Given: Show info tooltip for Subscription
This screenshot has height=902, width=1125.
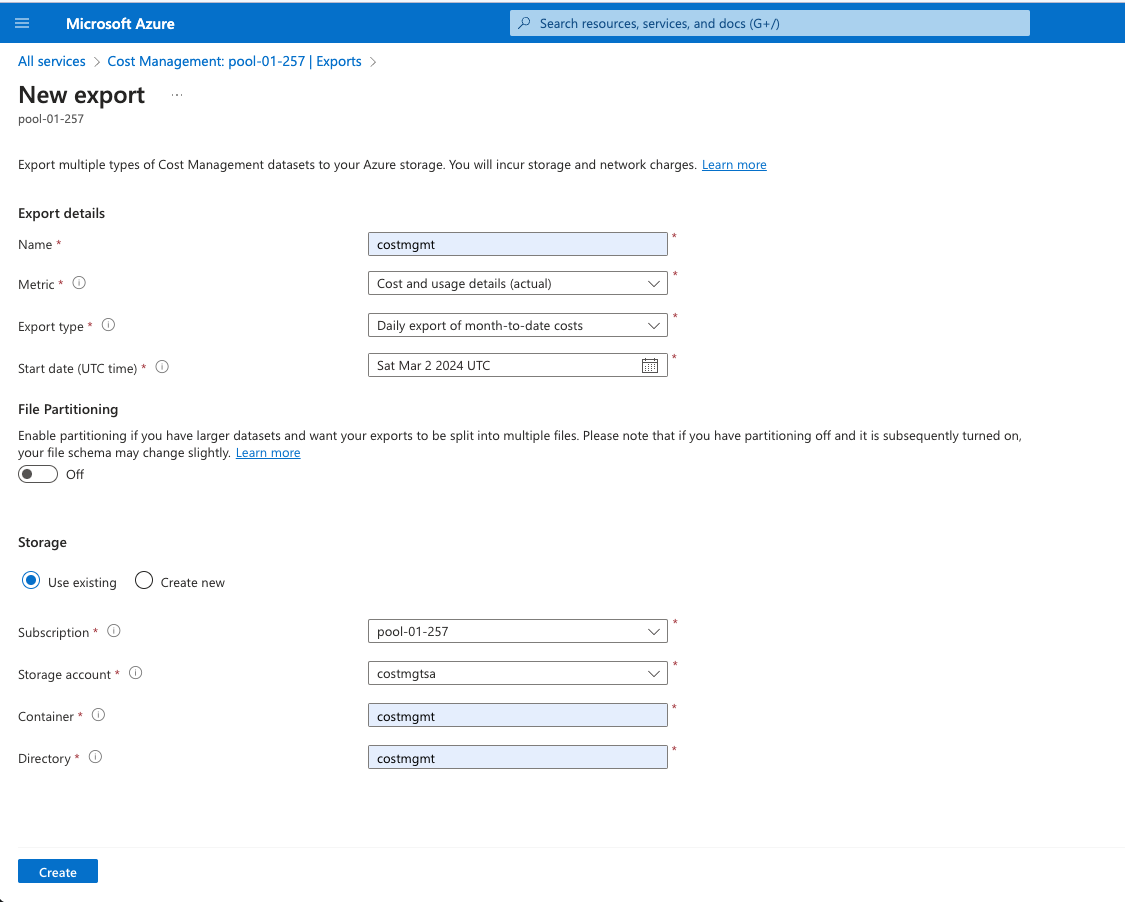Looking at the screenshot, I should click(x=114, y=631).
